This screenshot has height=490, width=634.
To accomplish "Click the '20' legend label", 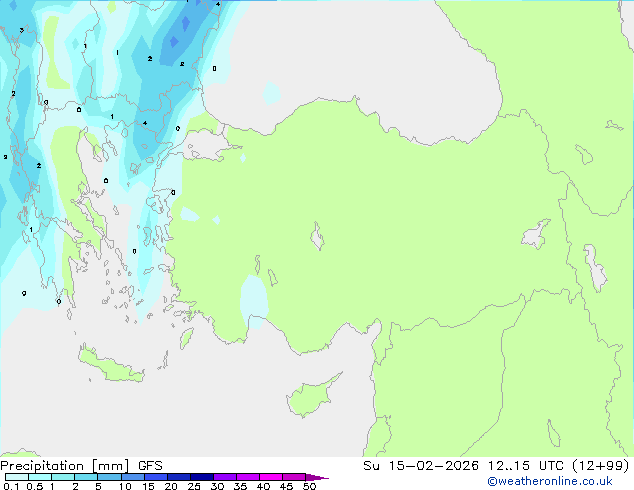I will click(171, 486).
